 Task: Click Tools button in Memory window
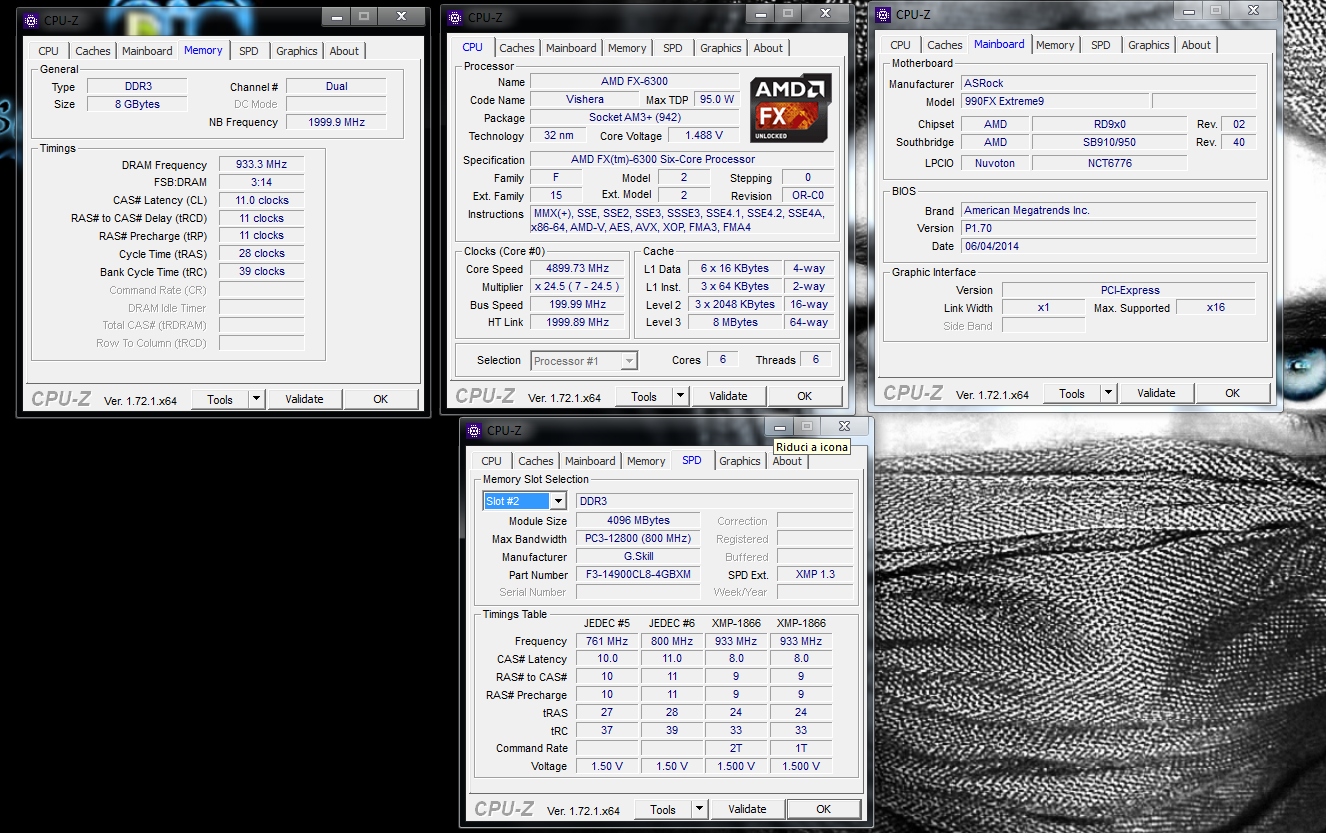coord(220,399)
